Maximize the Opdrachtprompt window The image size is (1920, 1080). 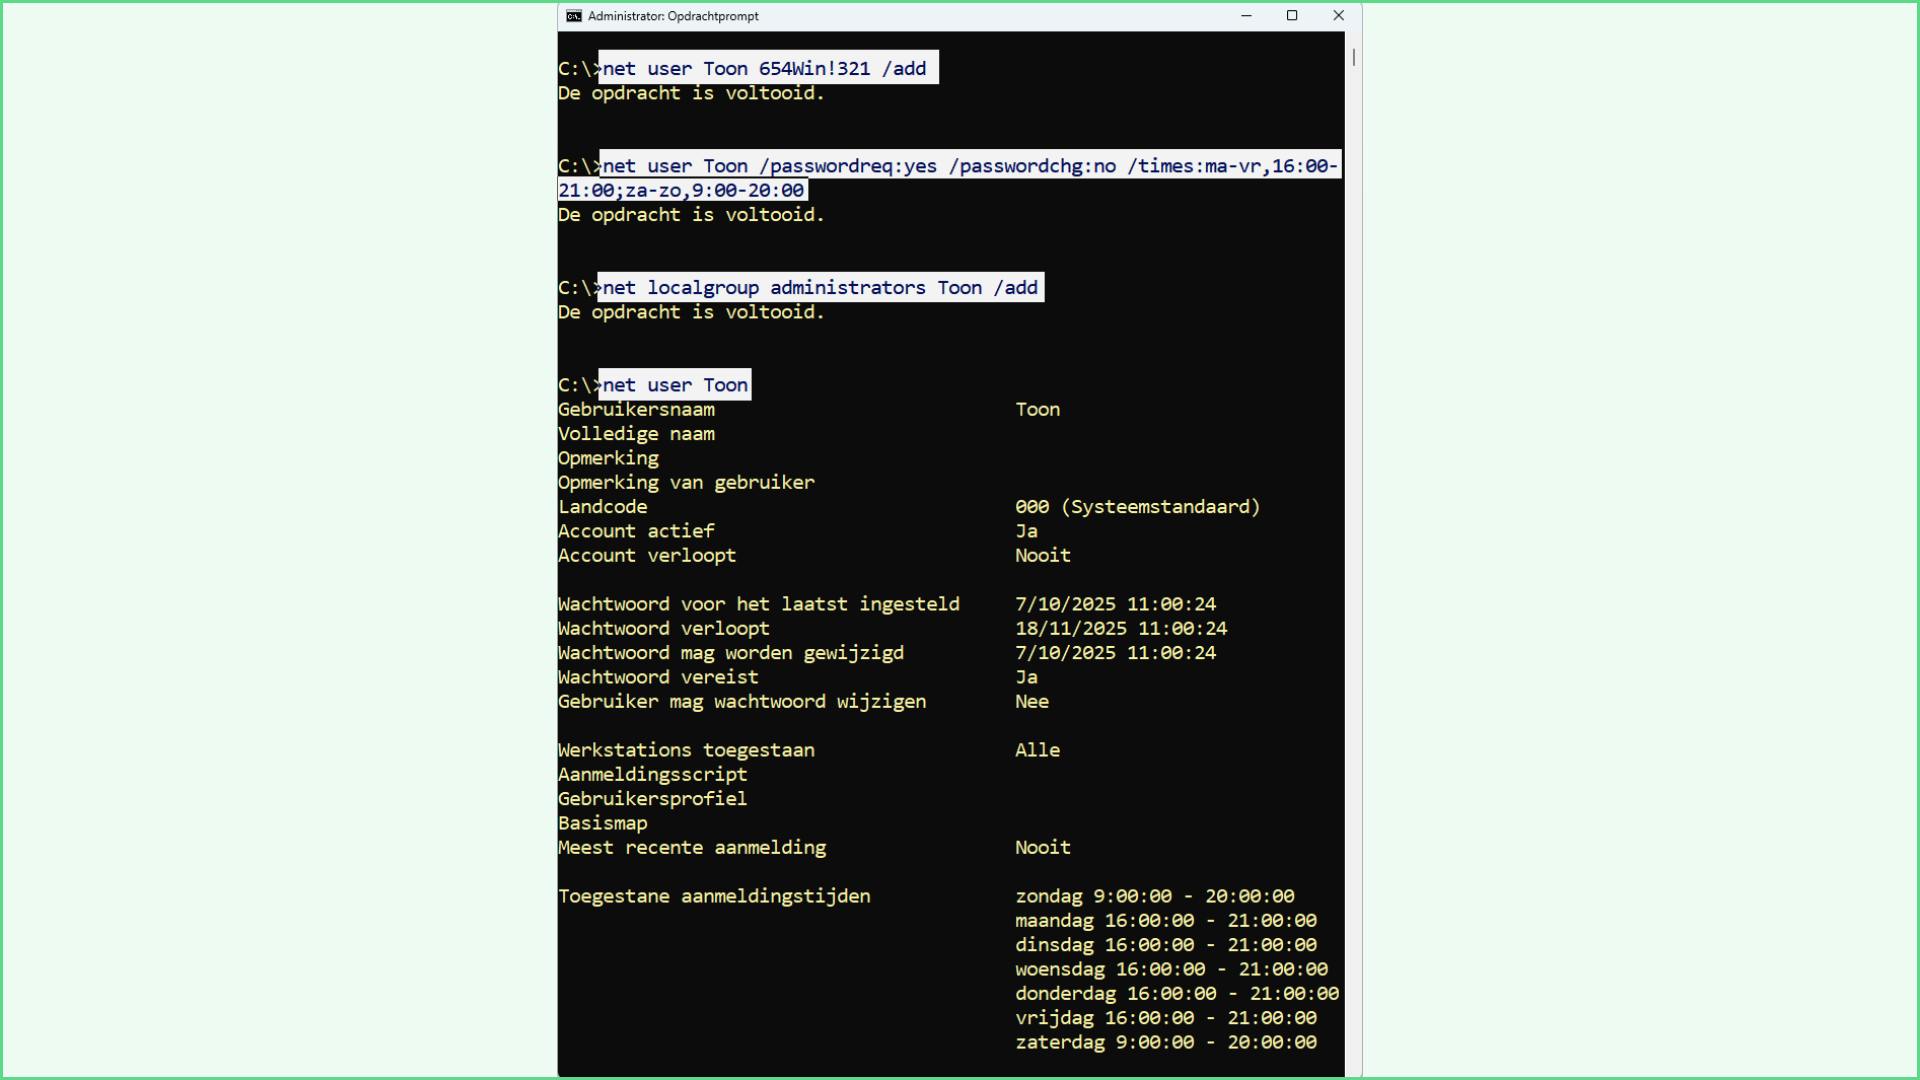pyautogui.click(x=1292, y=16)
